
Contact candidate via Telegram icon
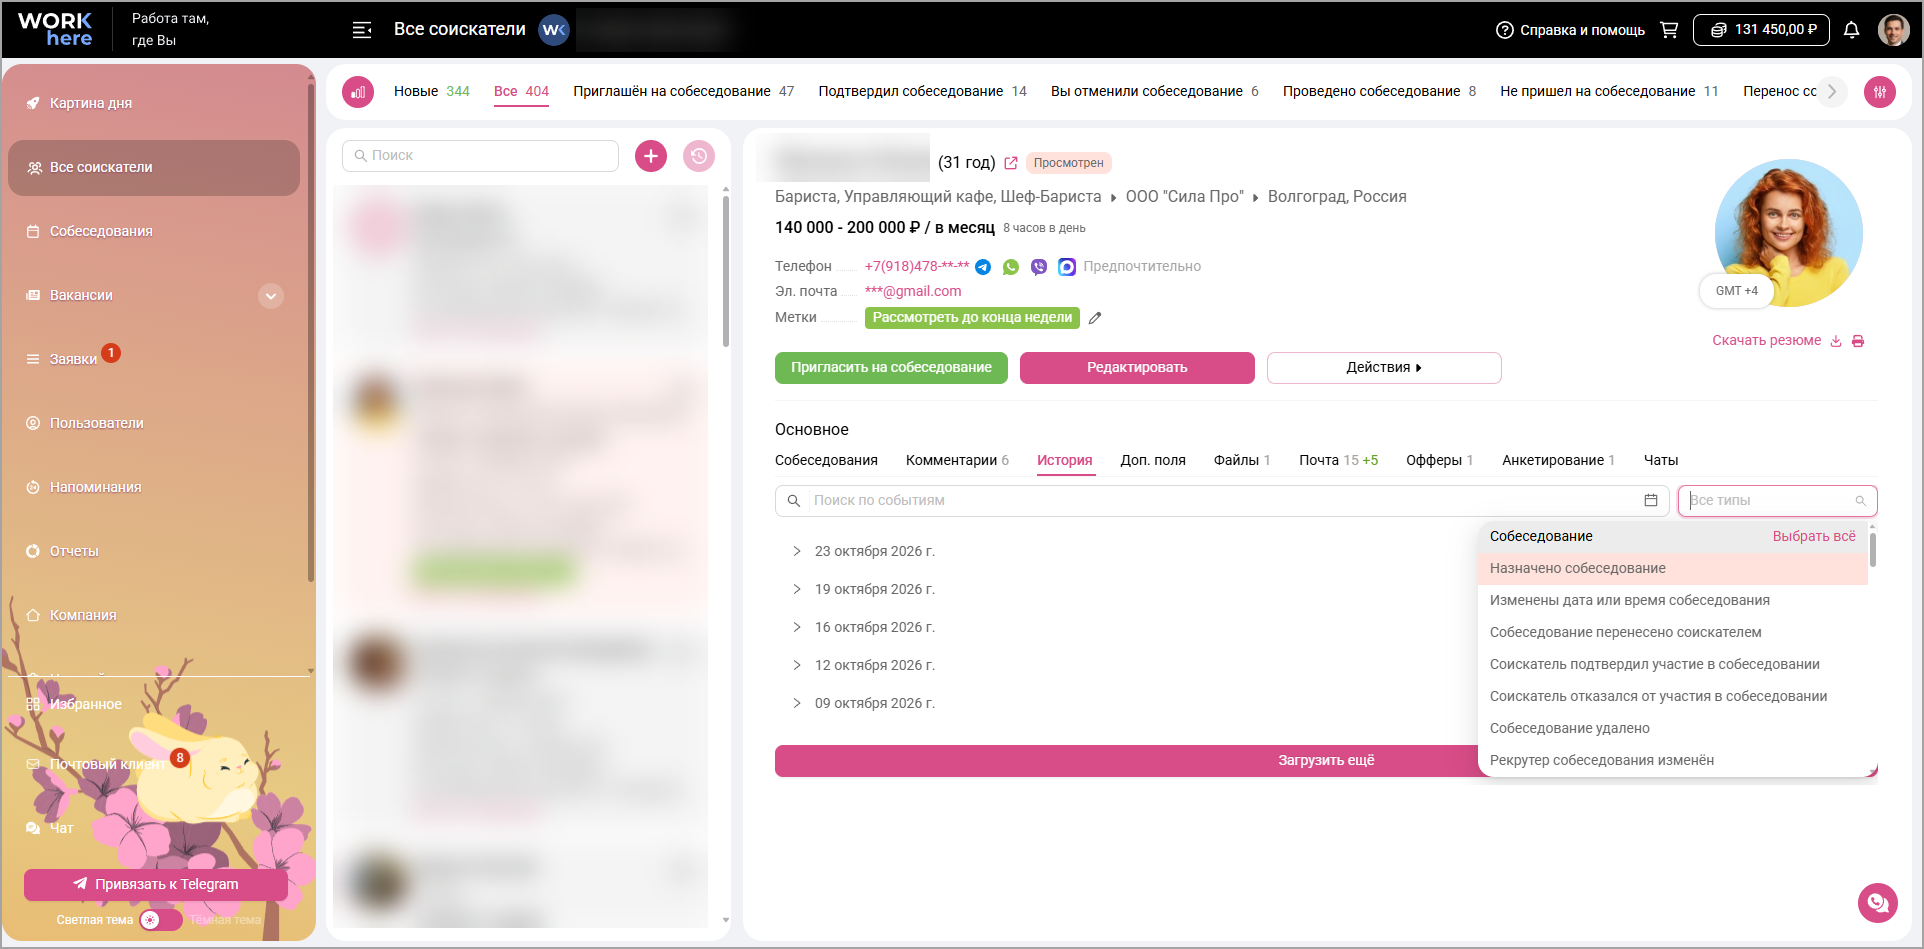pyautogui.click(x=983, y=267)
